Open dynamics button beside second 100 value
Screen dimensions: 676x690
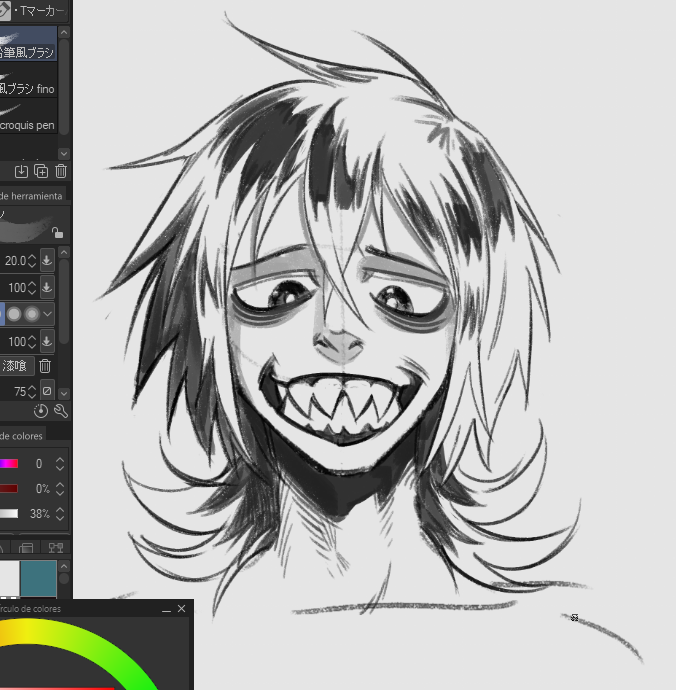[x=47, y=341]
